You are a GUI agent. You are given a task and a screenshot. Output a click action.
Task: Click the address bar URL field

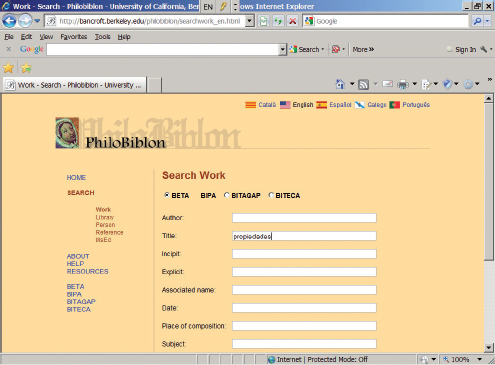click(149, 21)
